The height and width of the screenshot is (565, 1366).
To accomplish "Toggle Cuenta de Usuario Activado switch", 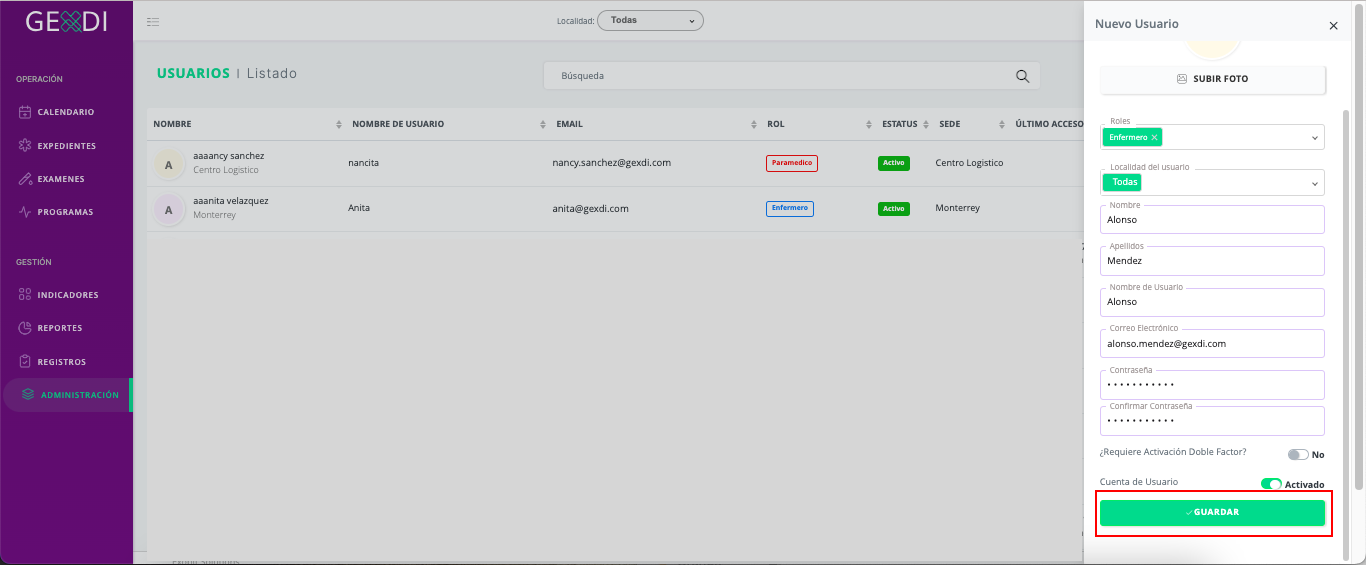I will tap(1271, 484).
